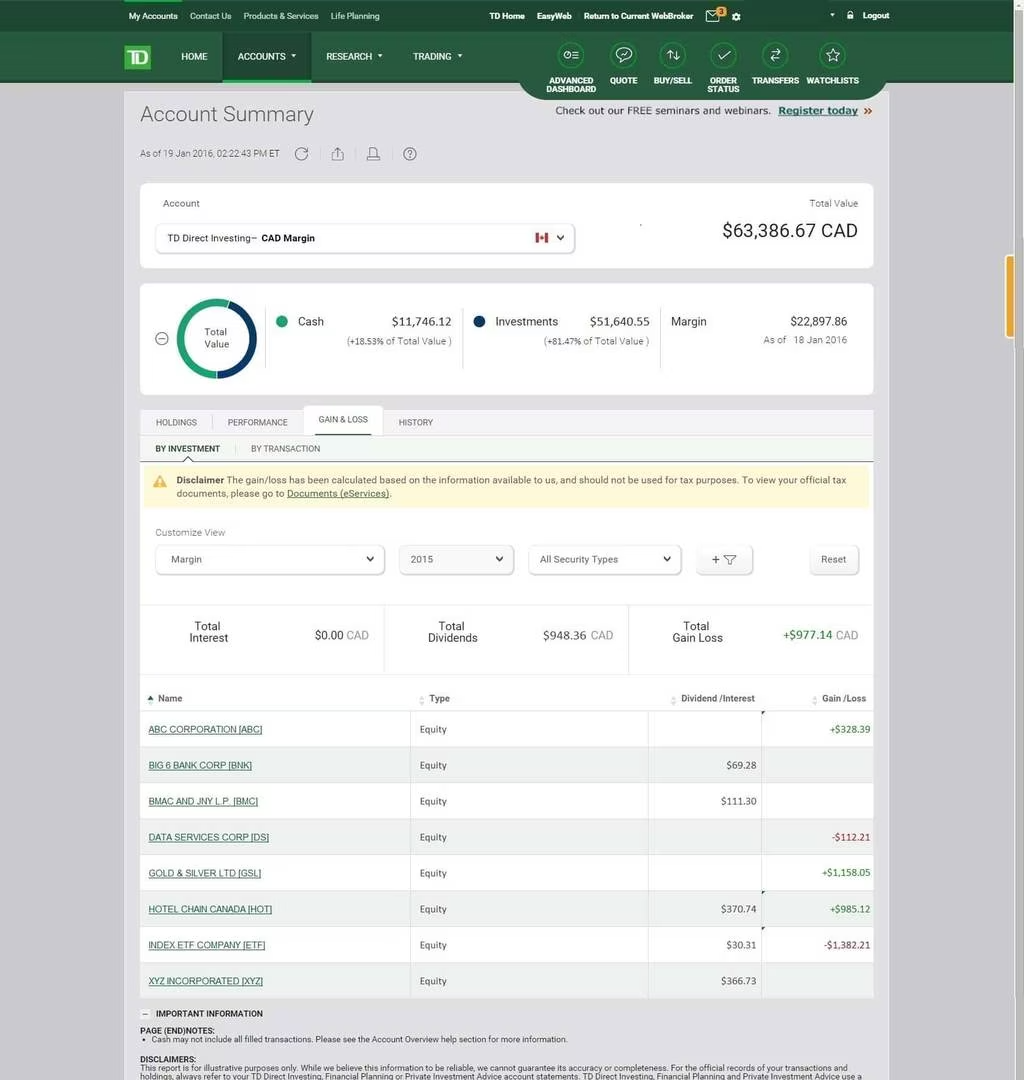This screenshot has width=1024, height=1080.
Task: Click the orange side tab on right edge
Action: point(1010,296)
